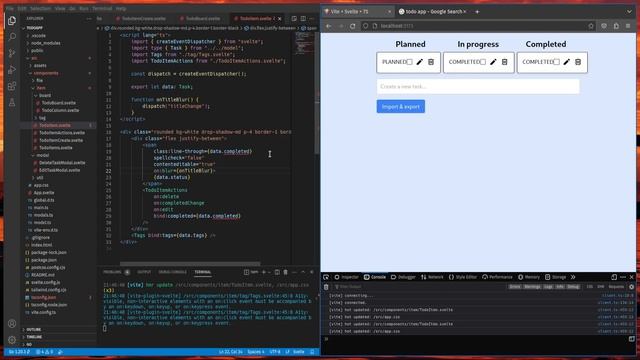Open the Run and Debug view
The height and width of the screenshot is (360, 640).
(12, 70)
